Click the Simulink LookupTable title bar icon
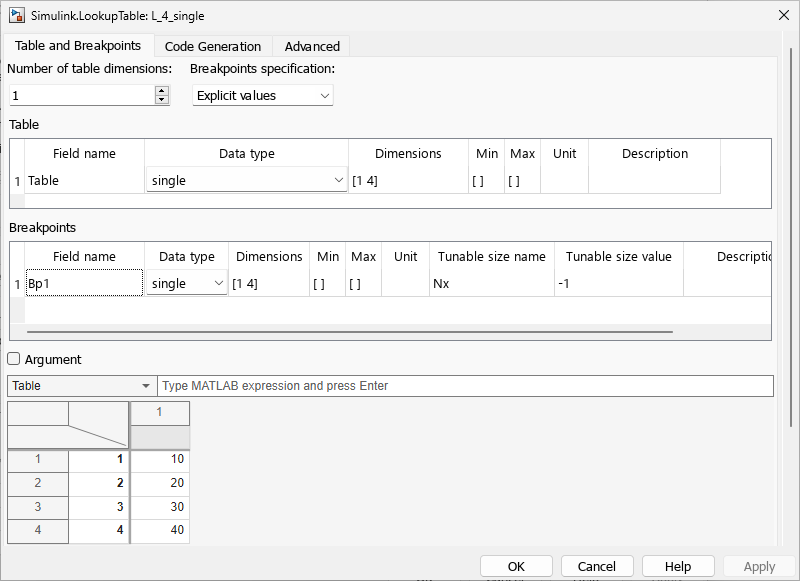The image size is (800, 581). [x=17, y=16]
